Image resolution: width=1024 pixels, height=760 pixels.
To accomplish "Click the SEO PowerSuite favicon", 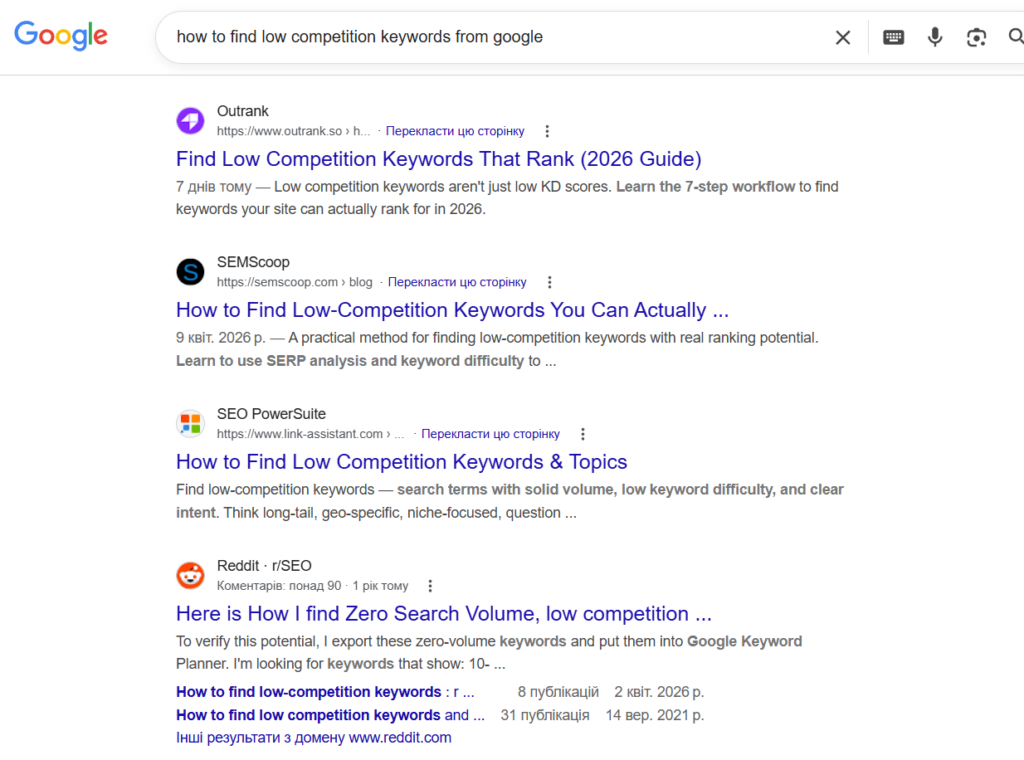I will [190, 423].
